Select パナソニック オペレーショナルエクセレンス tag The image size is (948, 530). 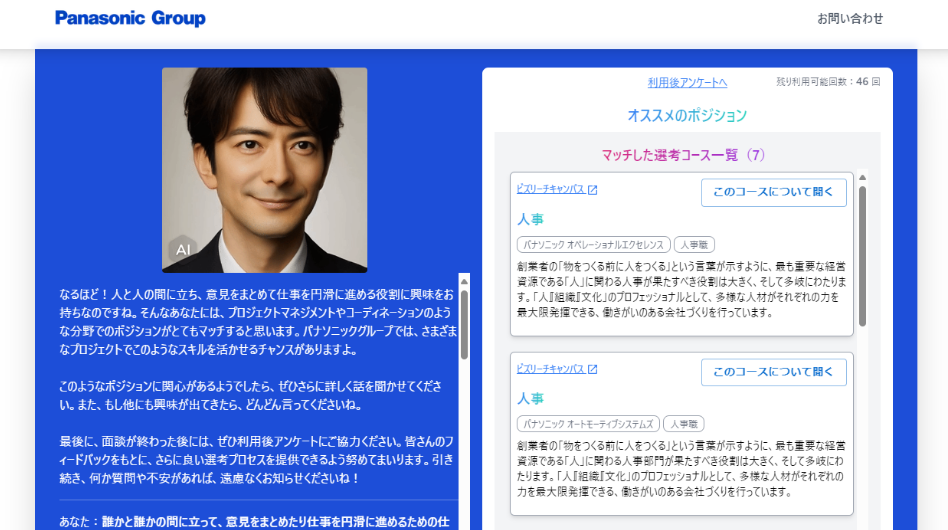click(591, 244)
